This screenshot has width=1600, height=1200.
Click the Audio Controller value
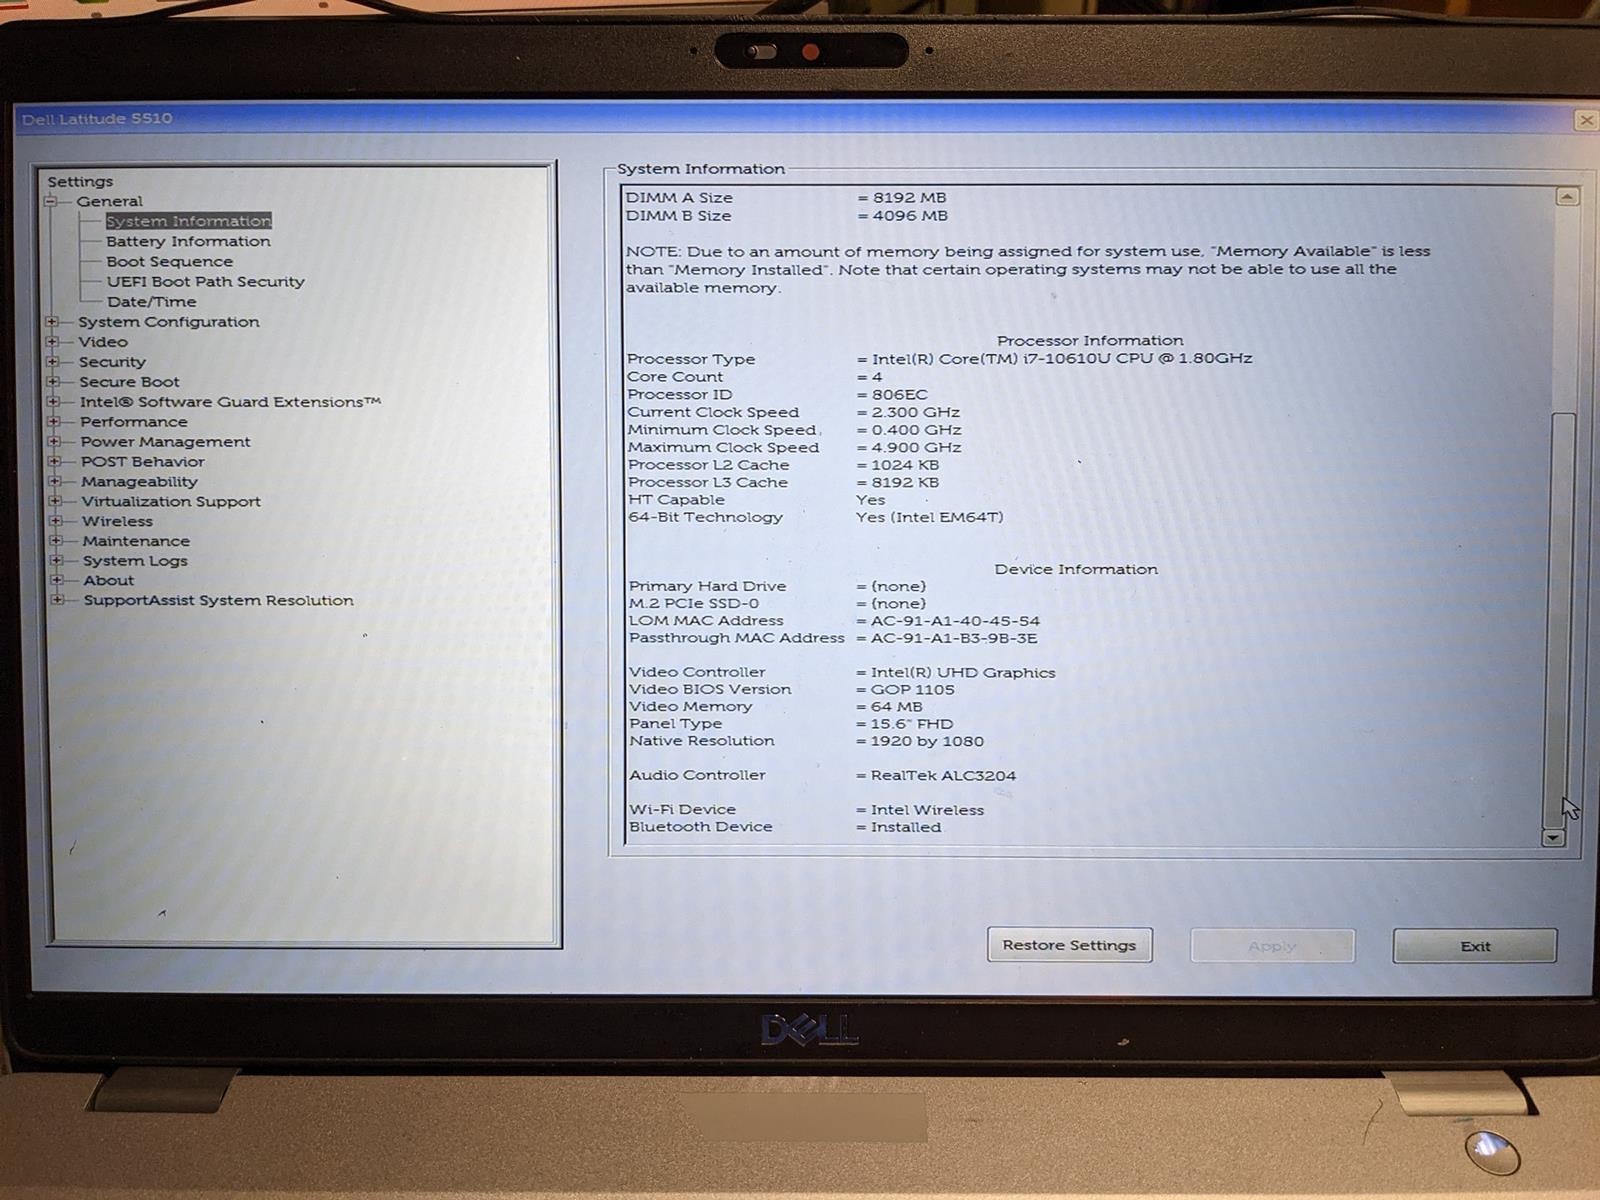(x=943, y=776)
